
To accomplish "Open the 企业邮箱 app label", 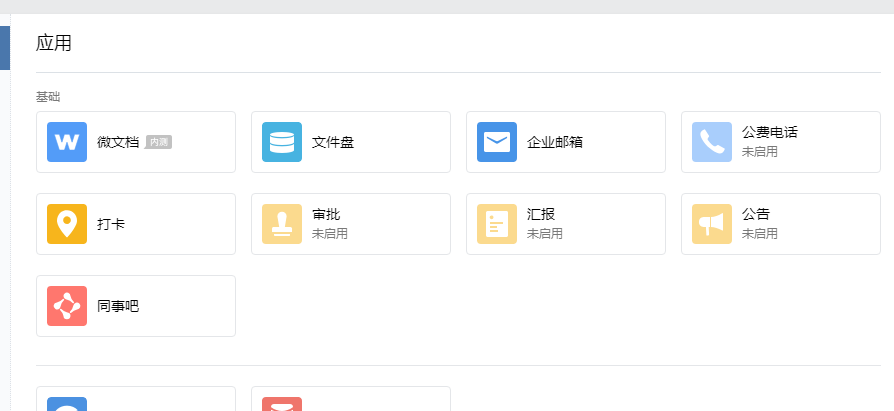I will point(555,142).
